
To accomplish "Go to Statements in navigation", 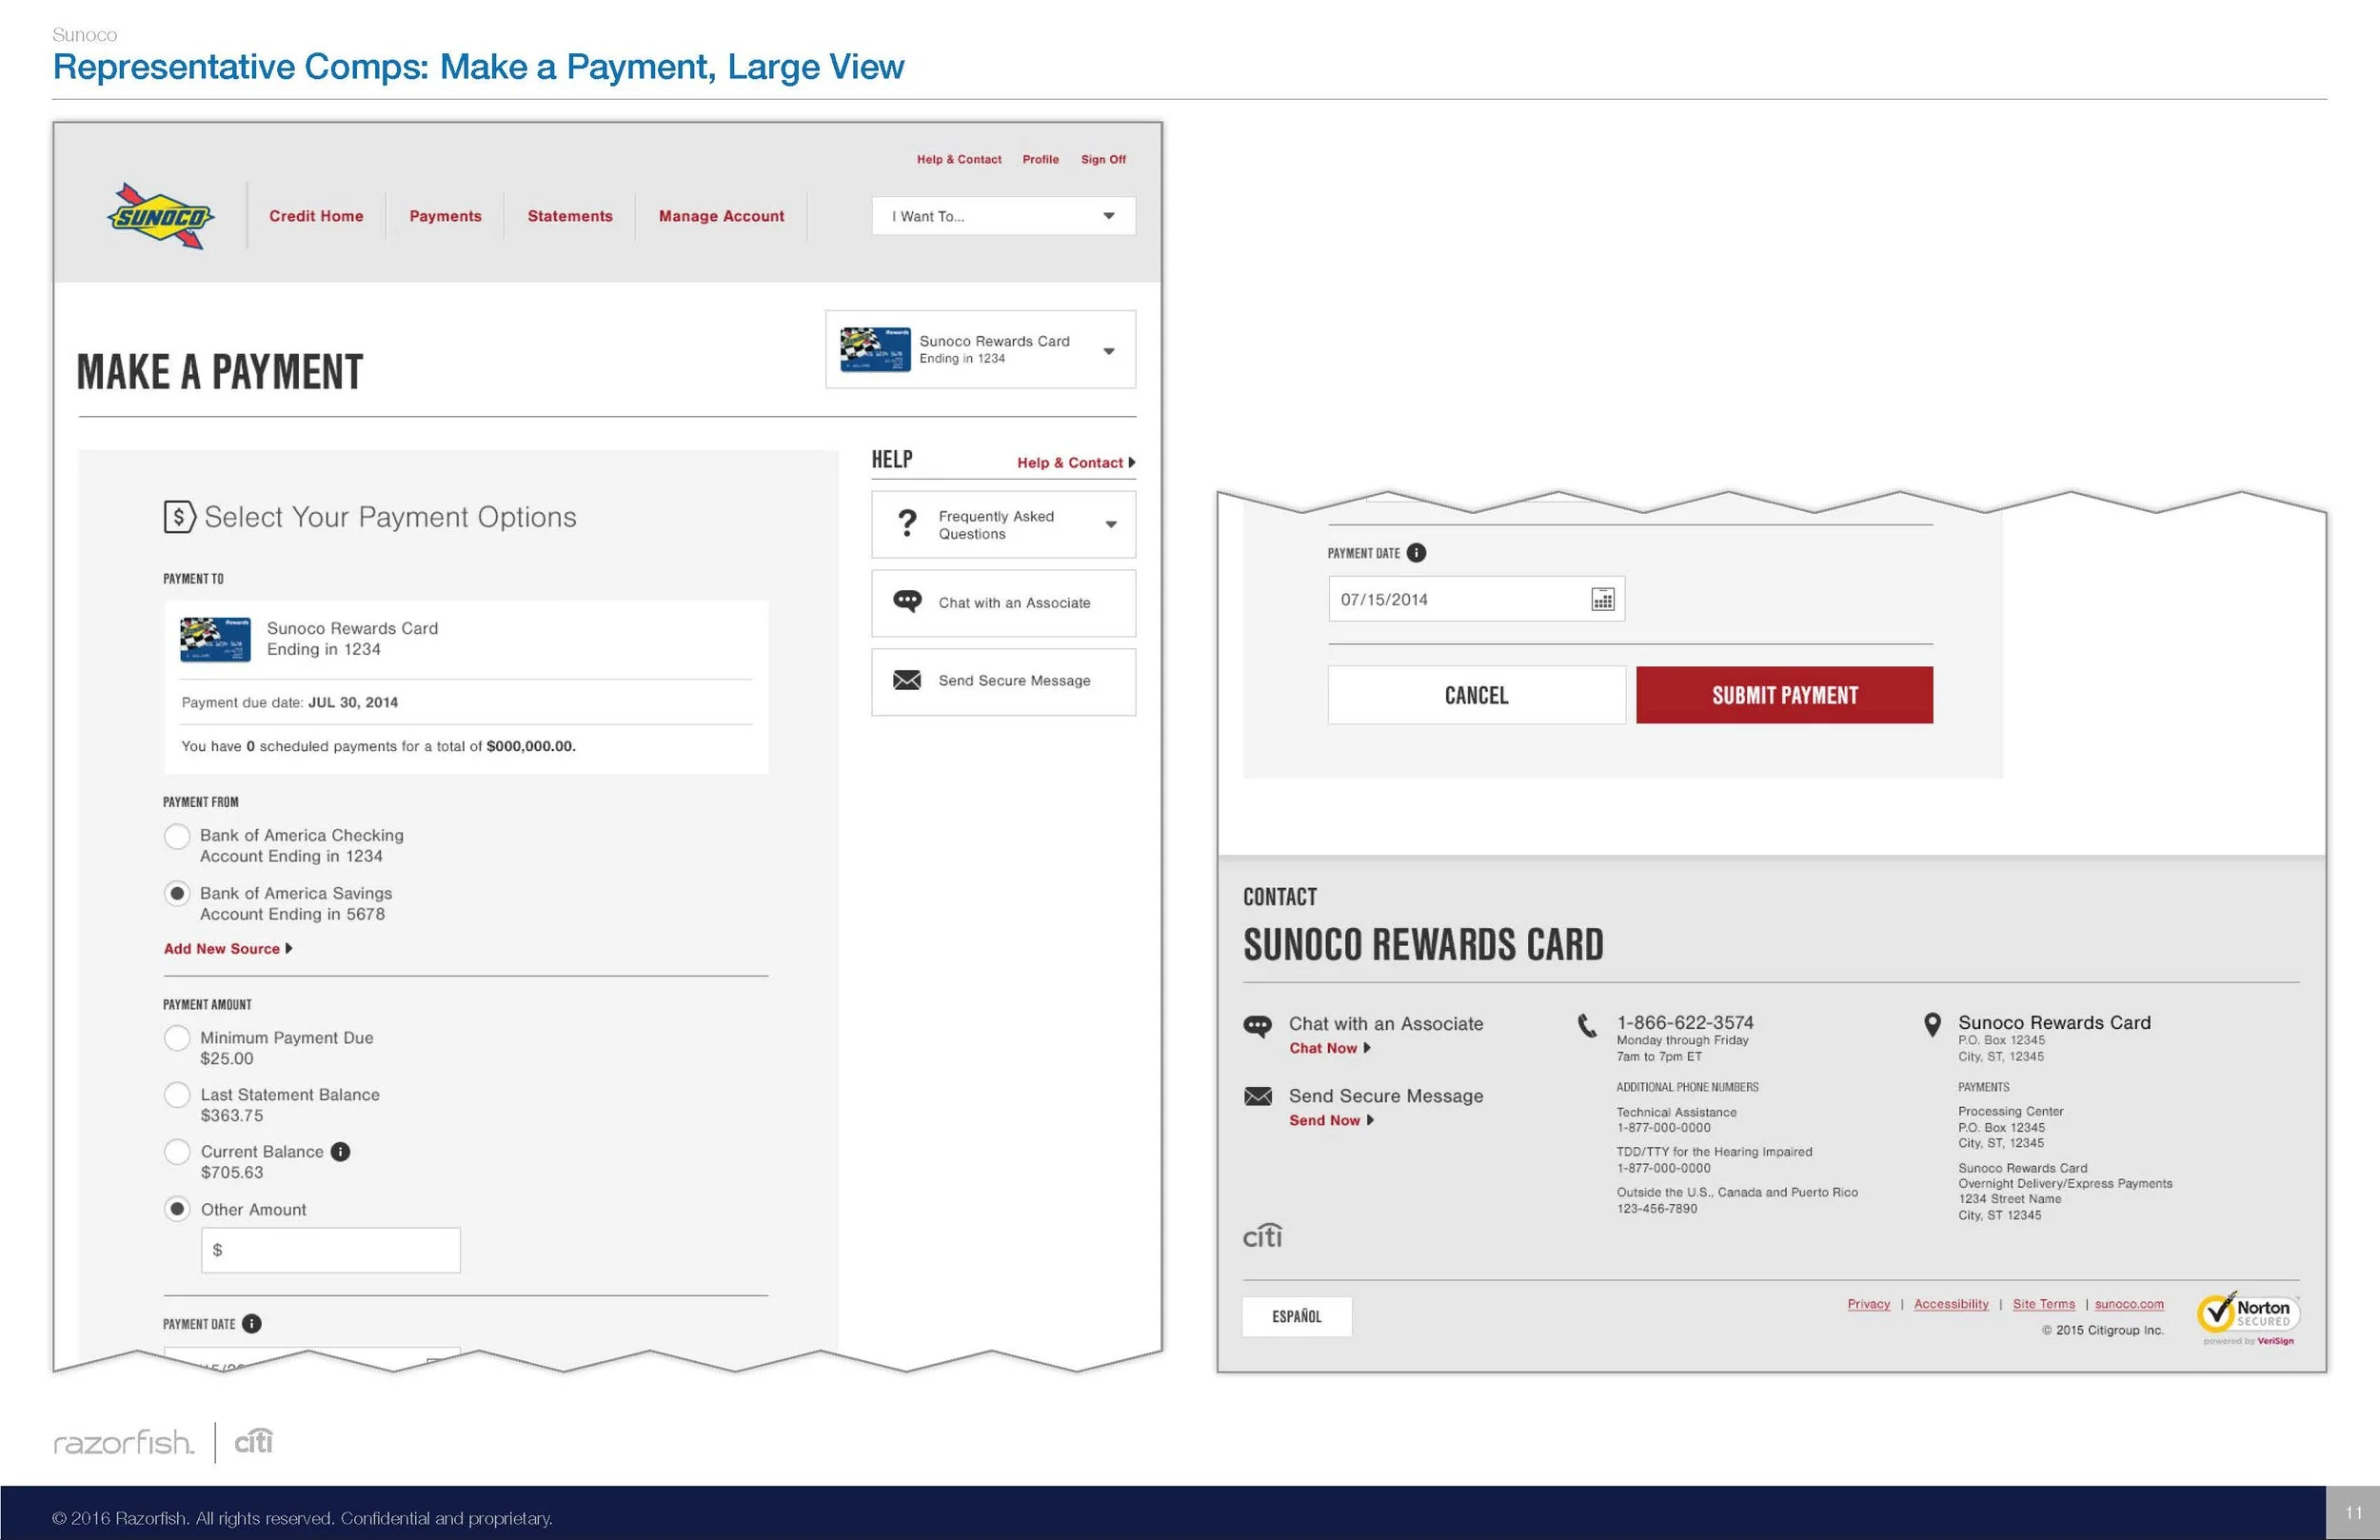I will pyautogui.click(x=570, y=216).
